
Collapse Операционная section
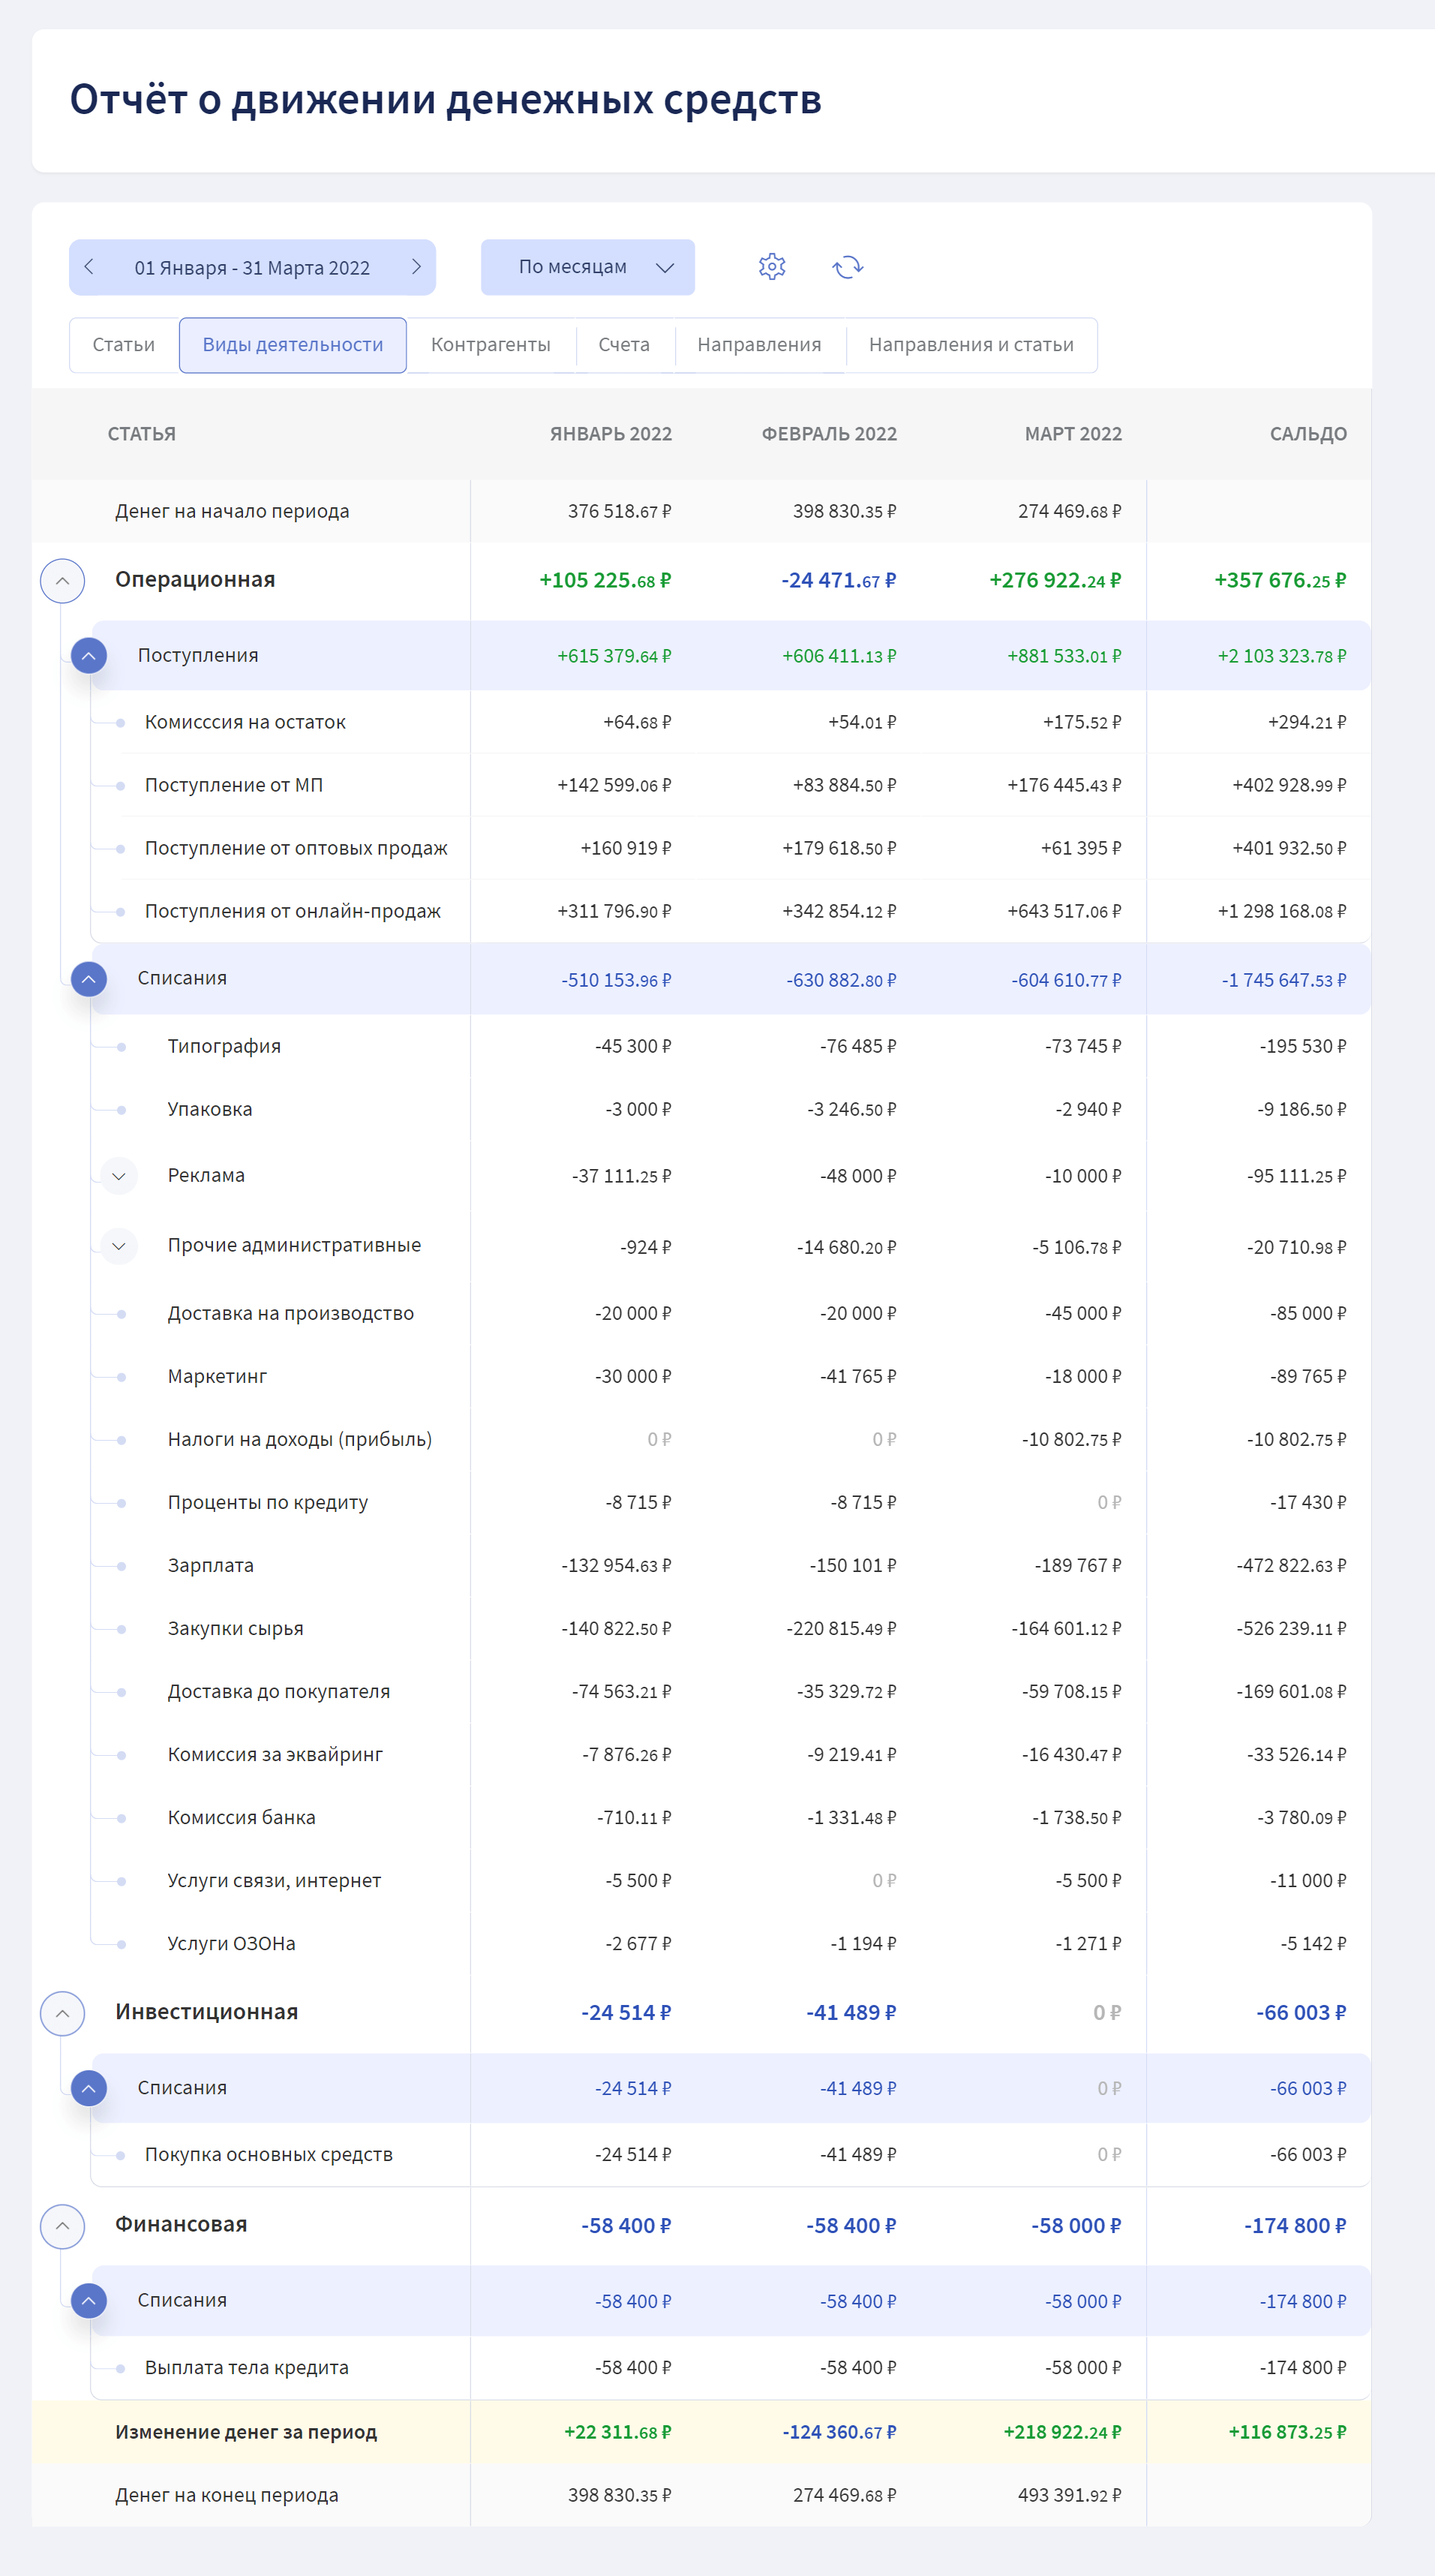tap(62, 581)
